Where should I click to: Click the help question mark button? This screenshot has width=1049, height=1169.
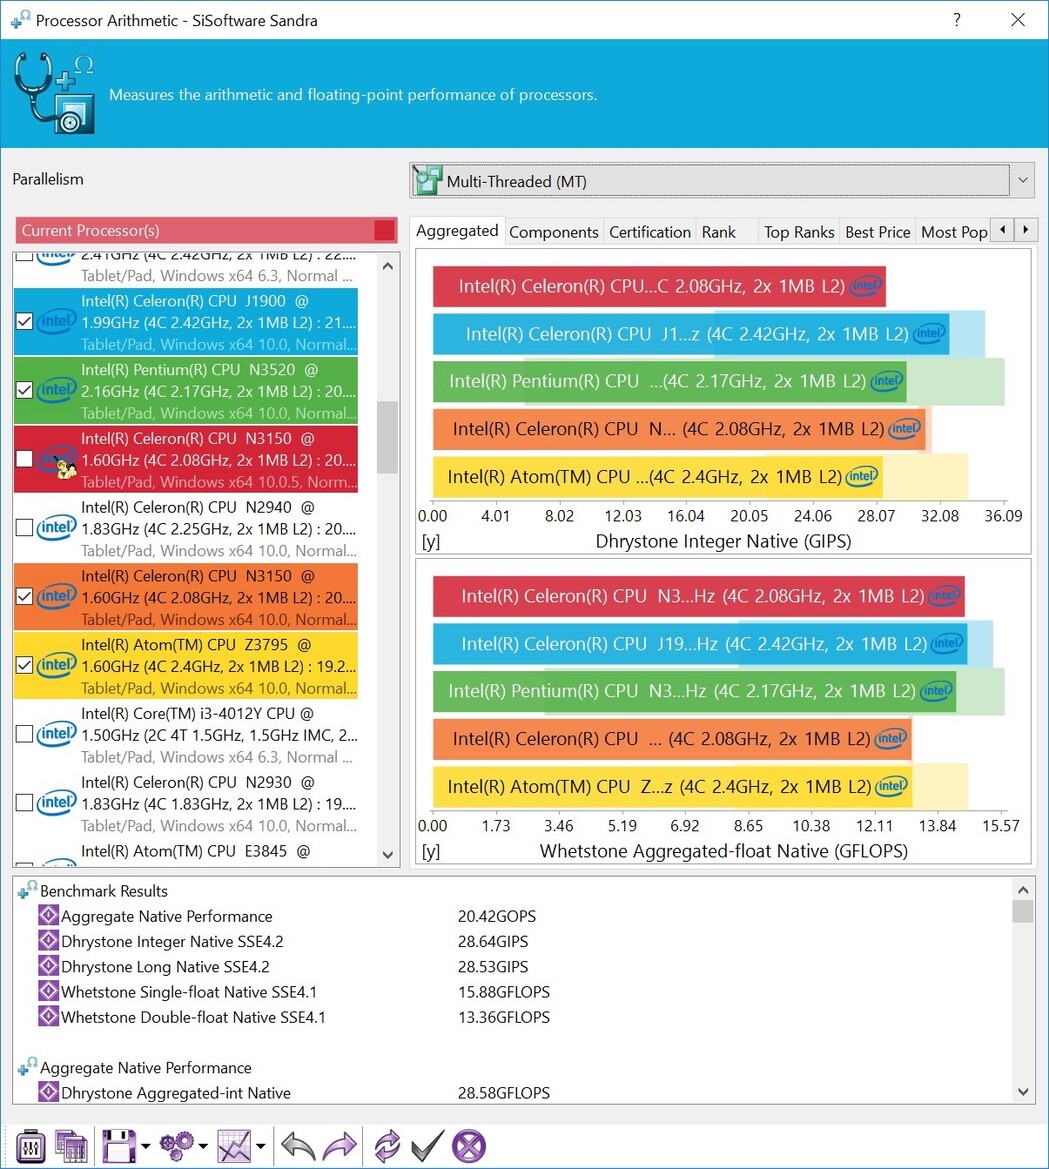(957, 20)
